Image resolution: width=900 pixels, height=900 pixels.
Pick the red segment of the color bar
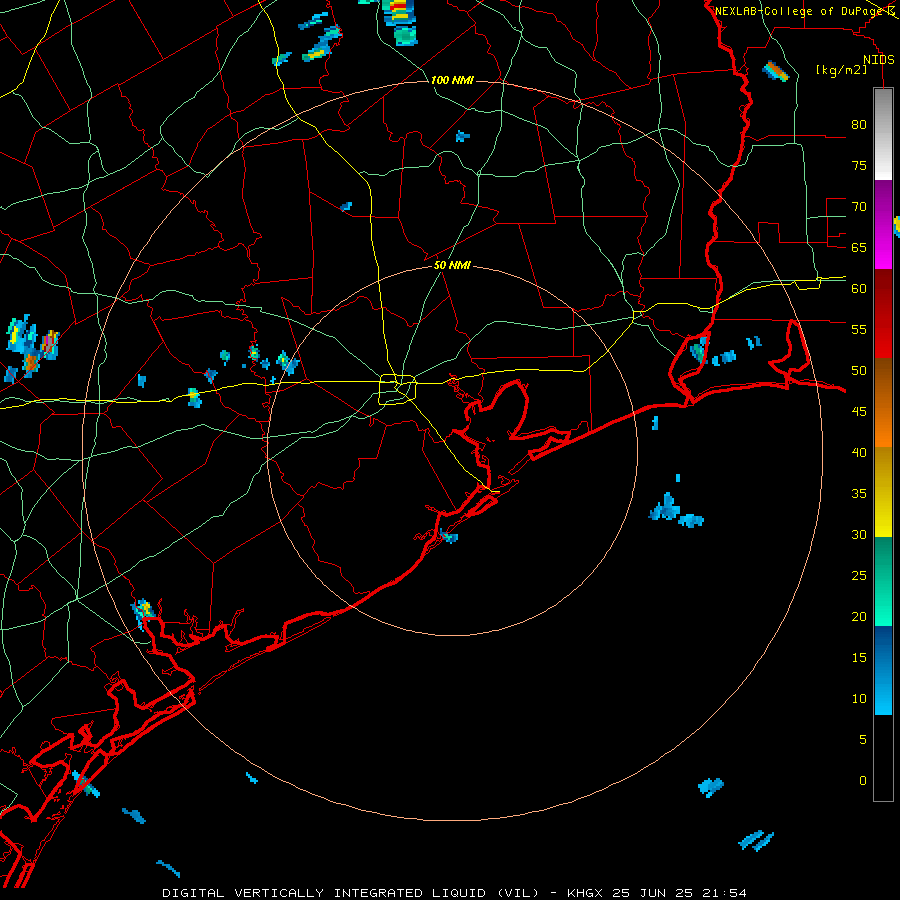tap(883, 313)
